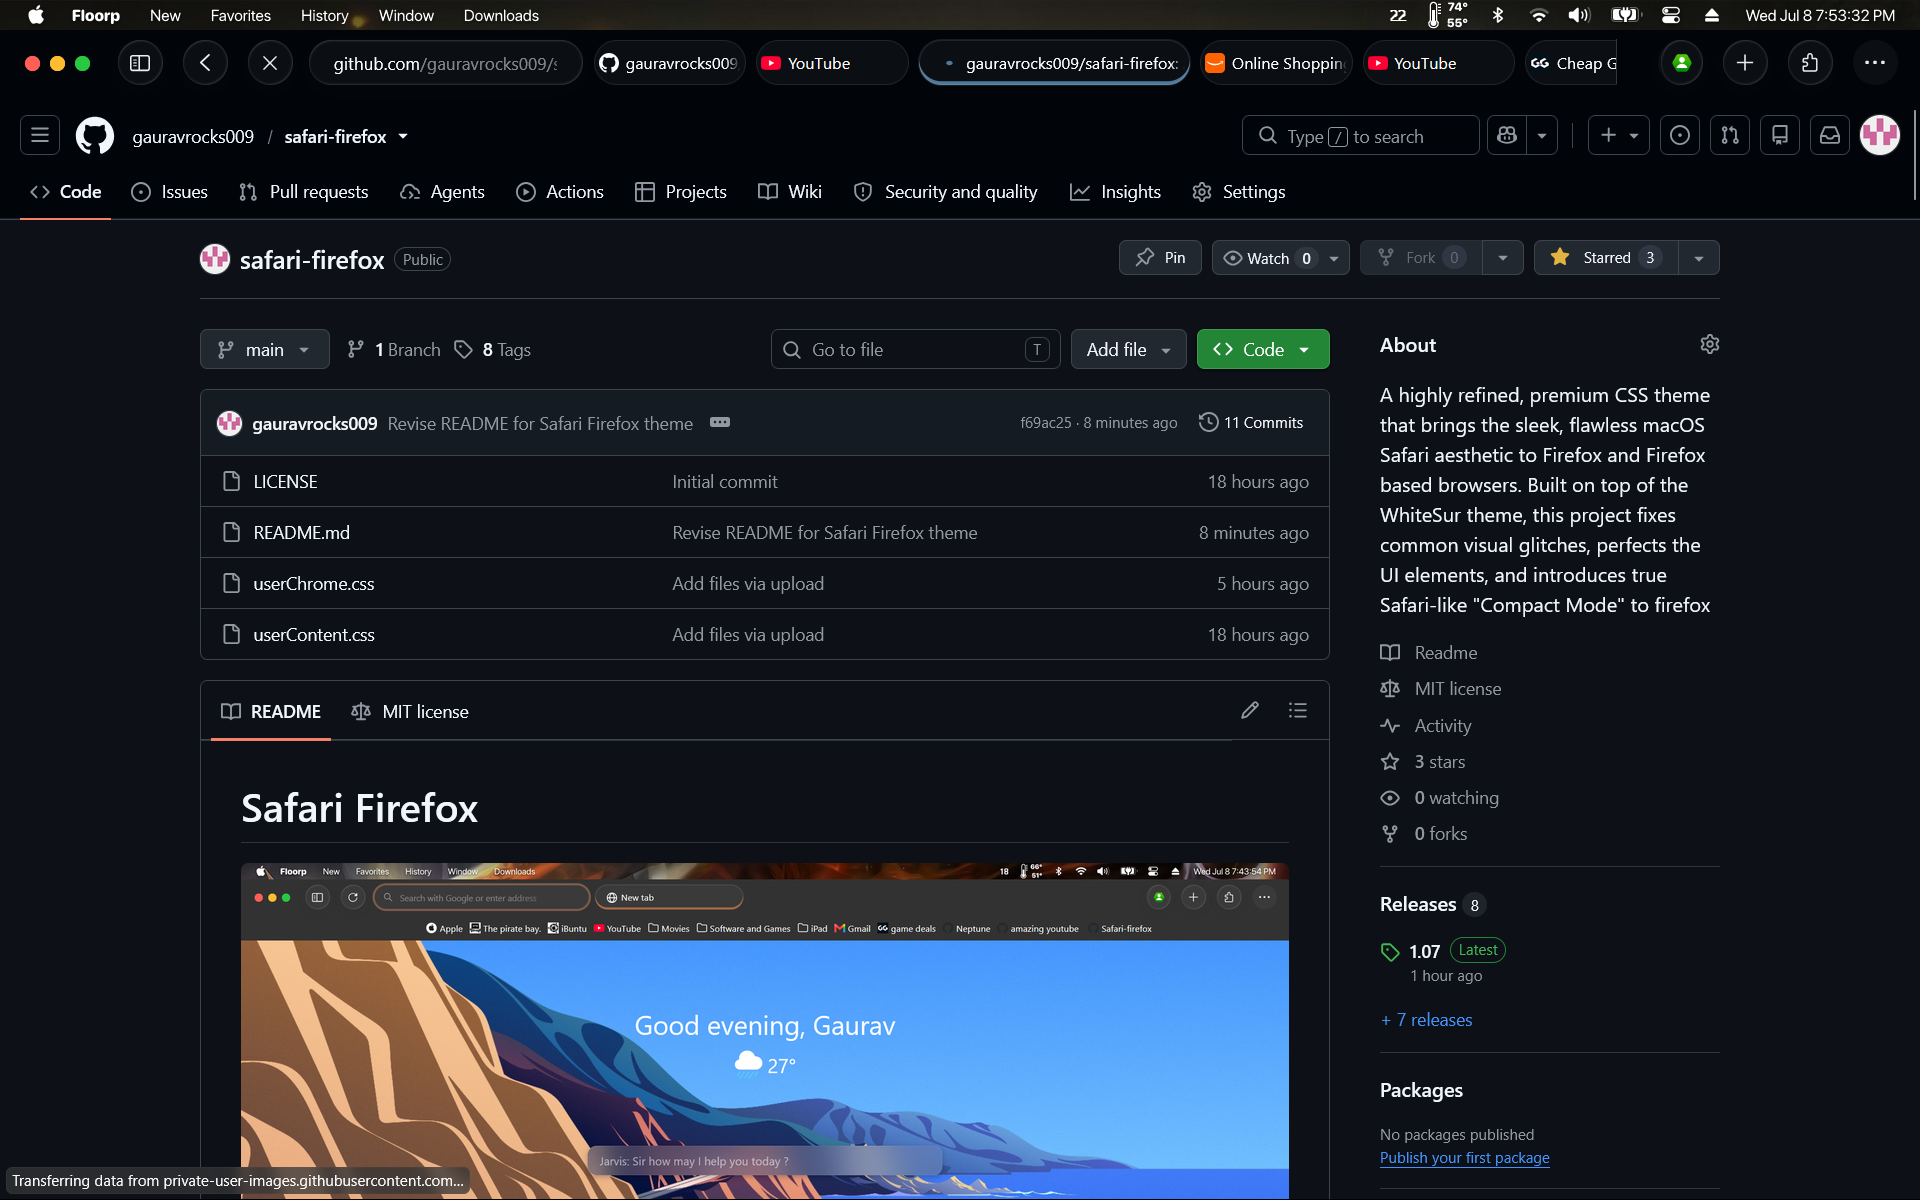Image resolution: width=1920 pixels, height=1200 pixels.
Task: Open the Watch notifications dropdown
Action: point(1281,258)
